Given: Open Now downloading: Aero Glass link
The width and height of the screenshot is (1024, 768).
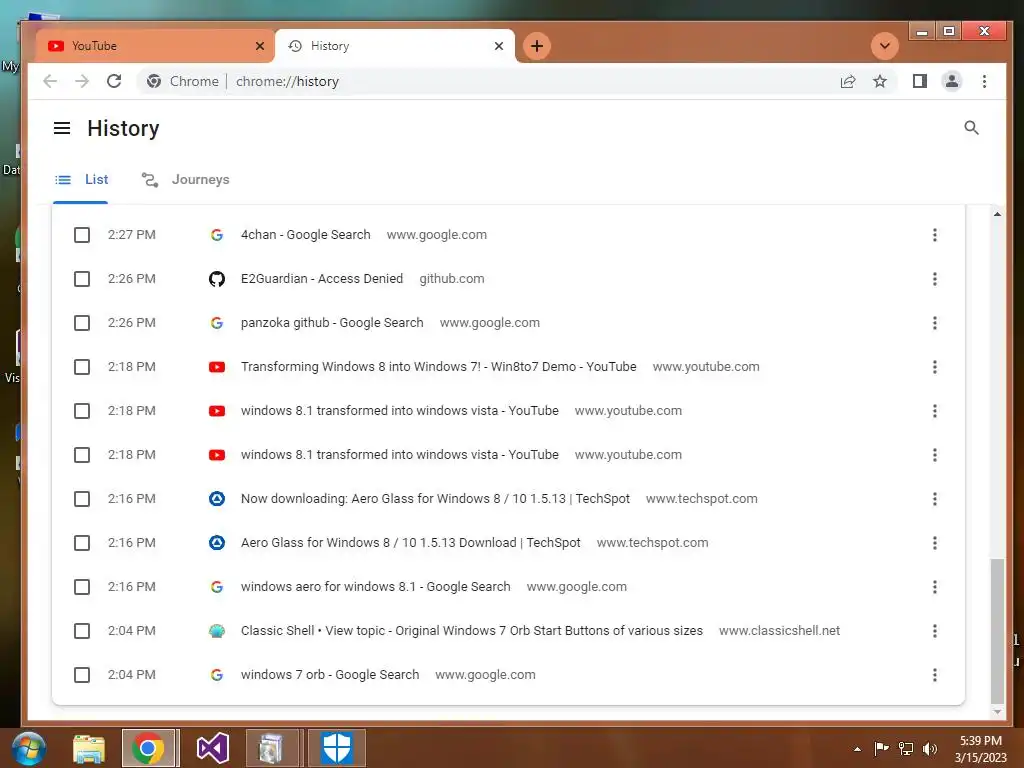Looking at the screenshot, I should coord(435,499).
